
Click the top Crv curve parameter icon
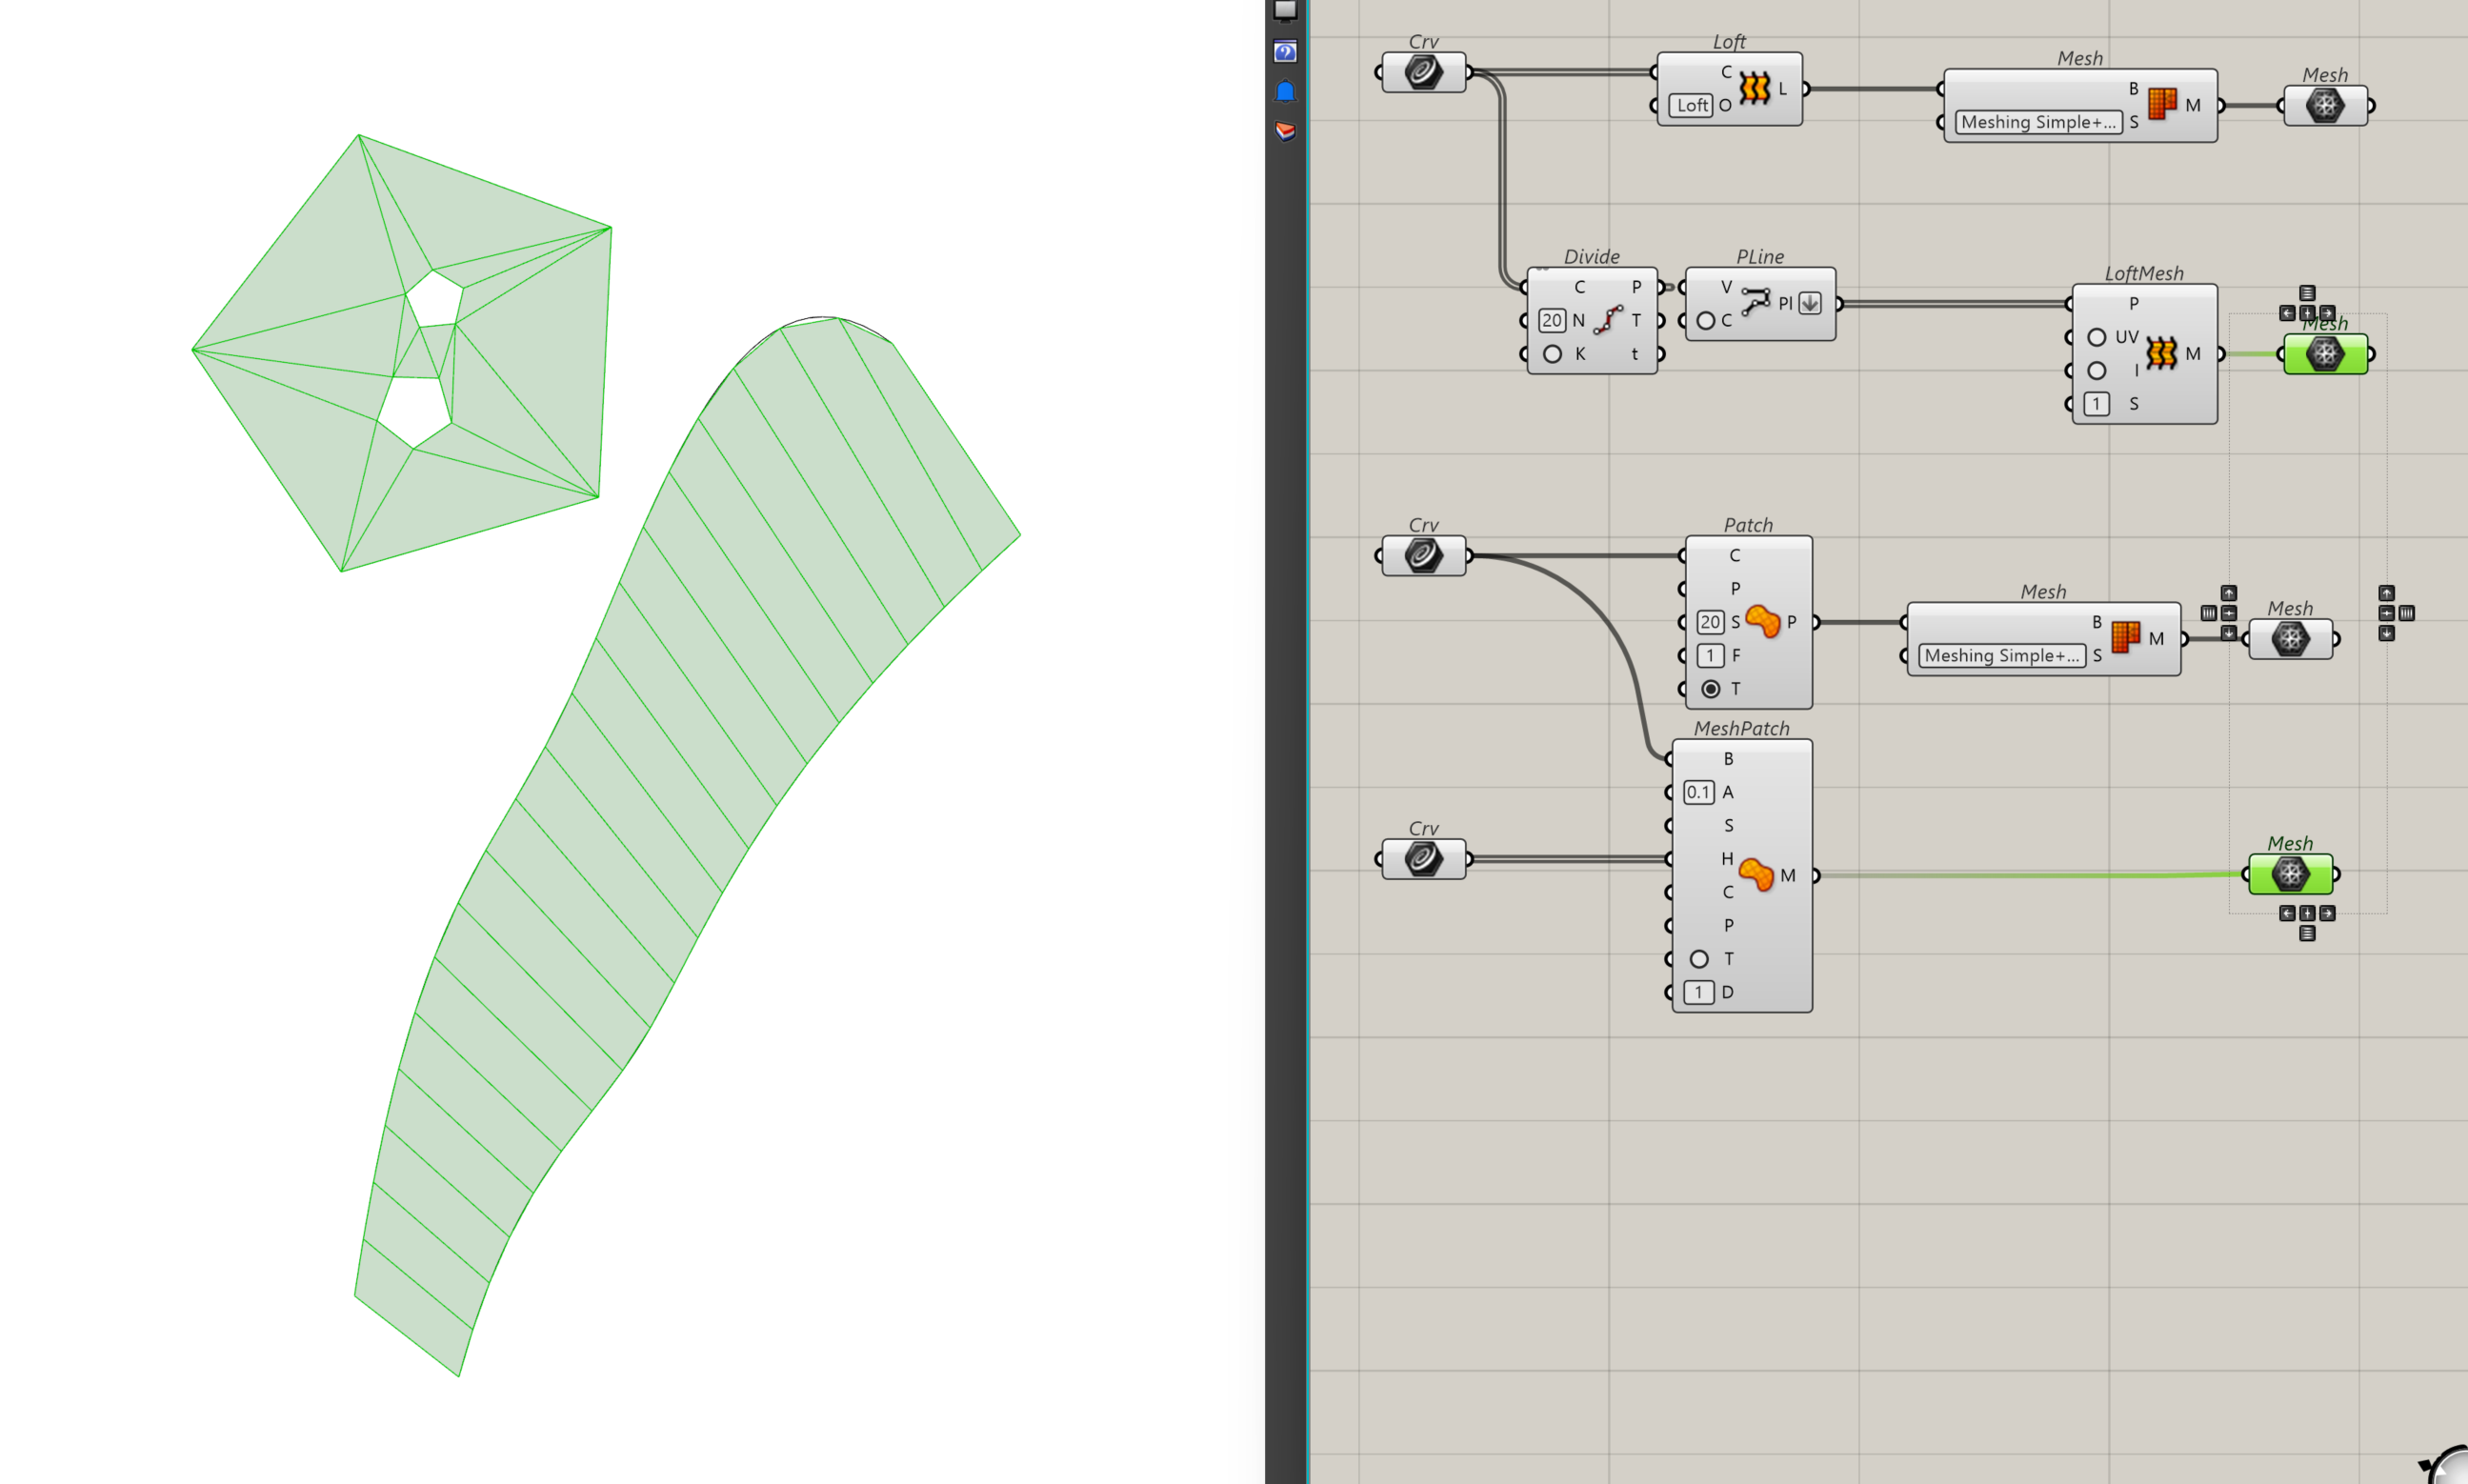point(1422,71)
